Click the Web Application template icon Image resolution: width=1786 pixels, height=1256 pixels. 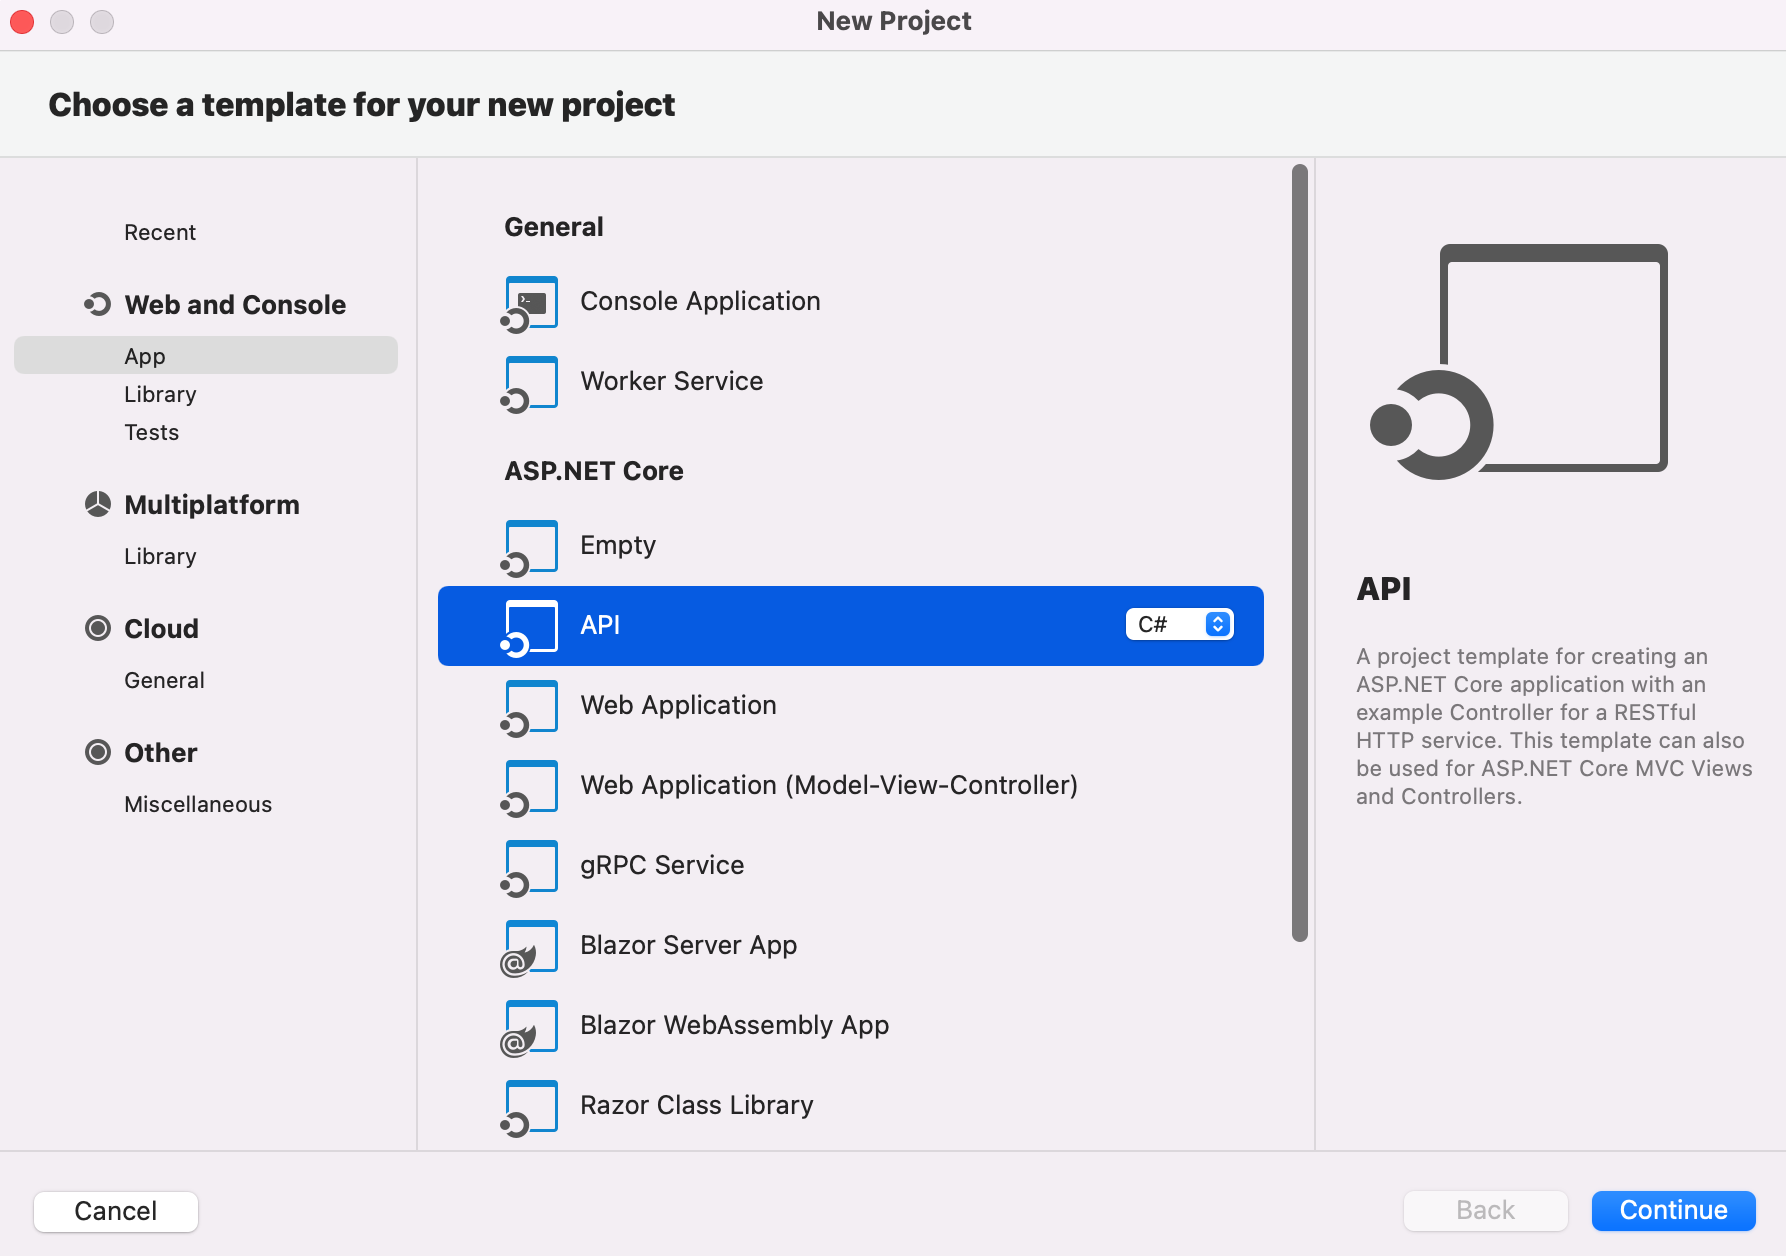pyautogui.click(x=529, y=708)
